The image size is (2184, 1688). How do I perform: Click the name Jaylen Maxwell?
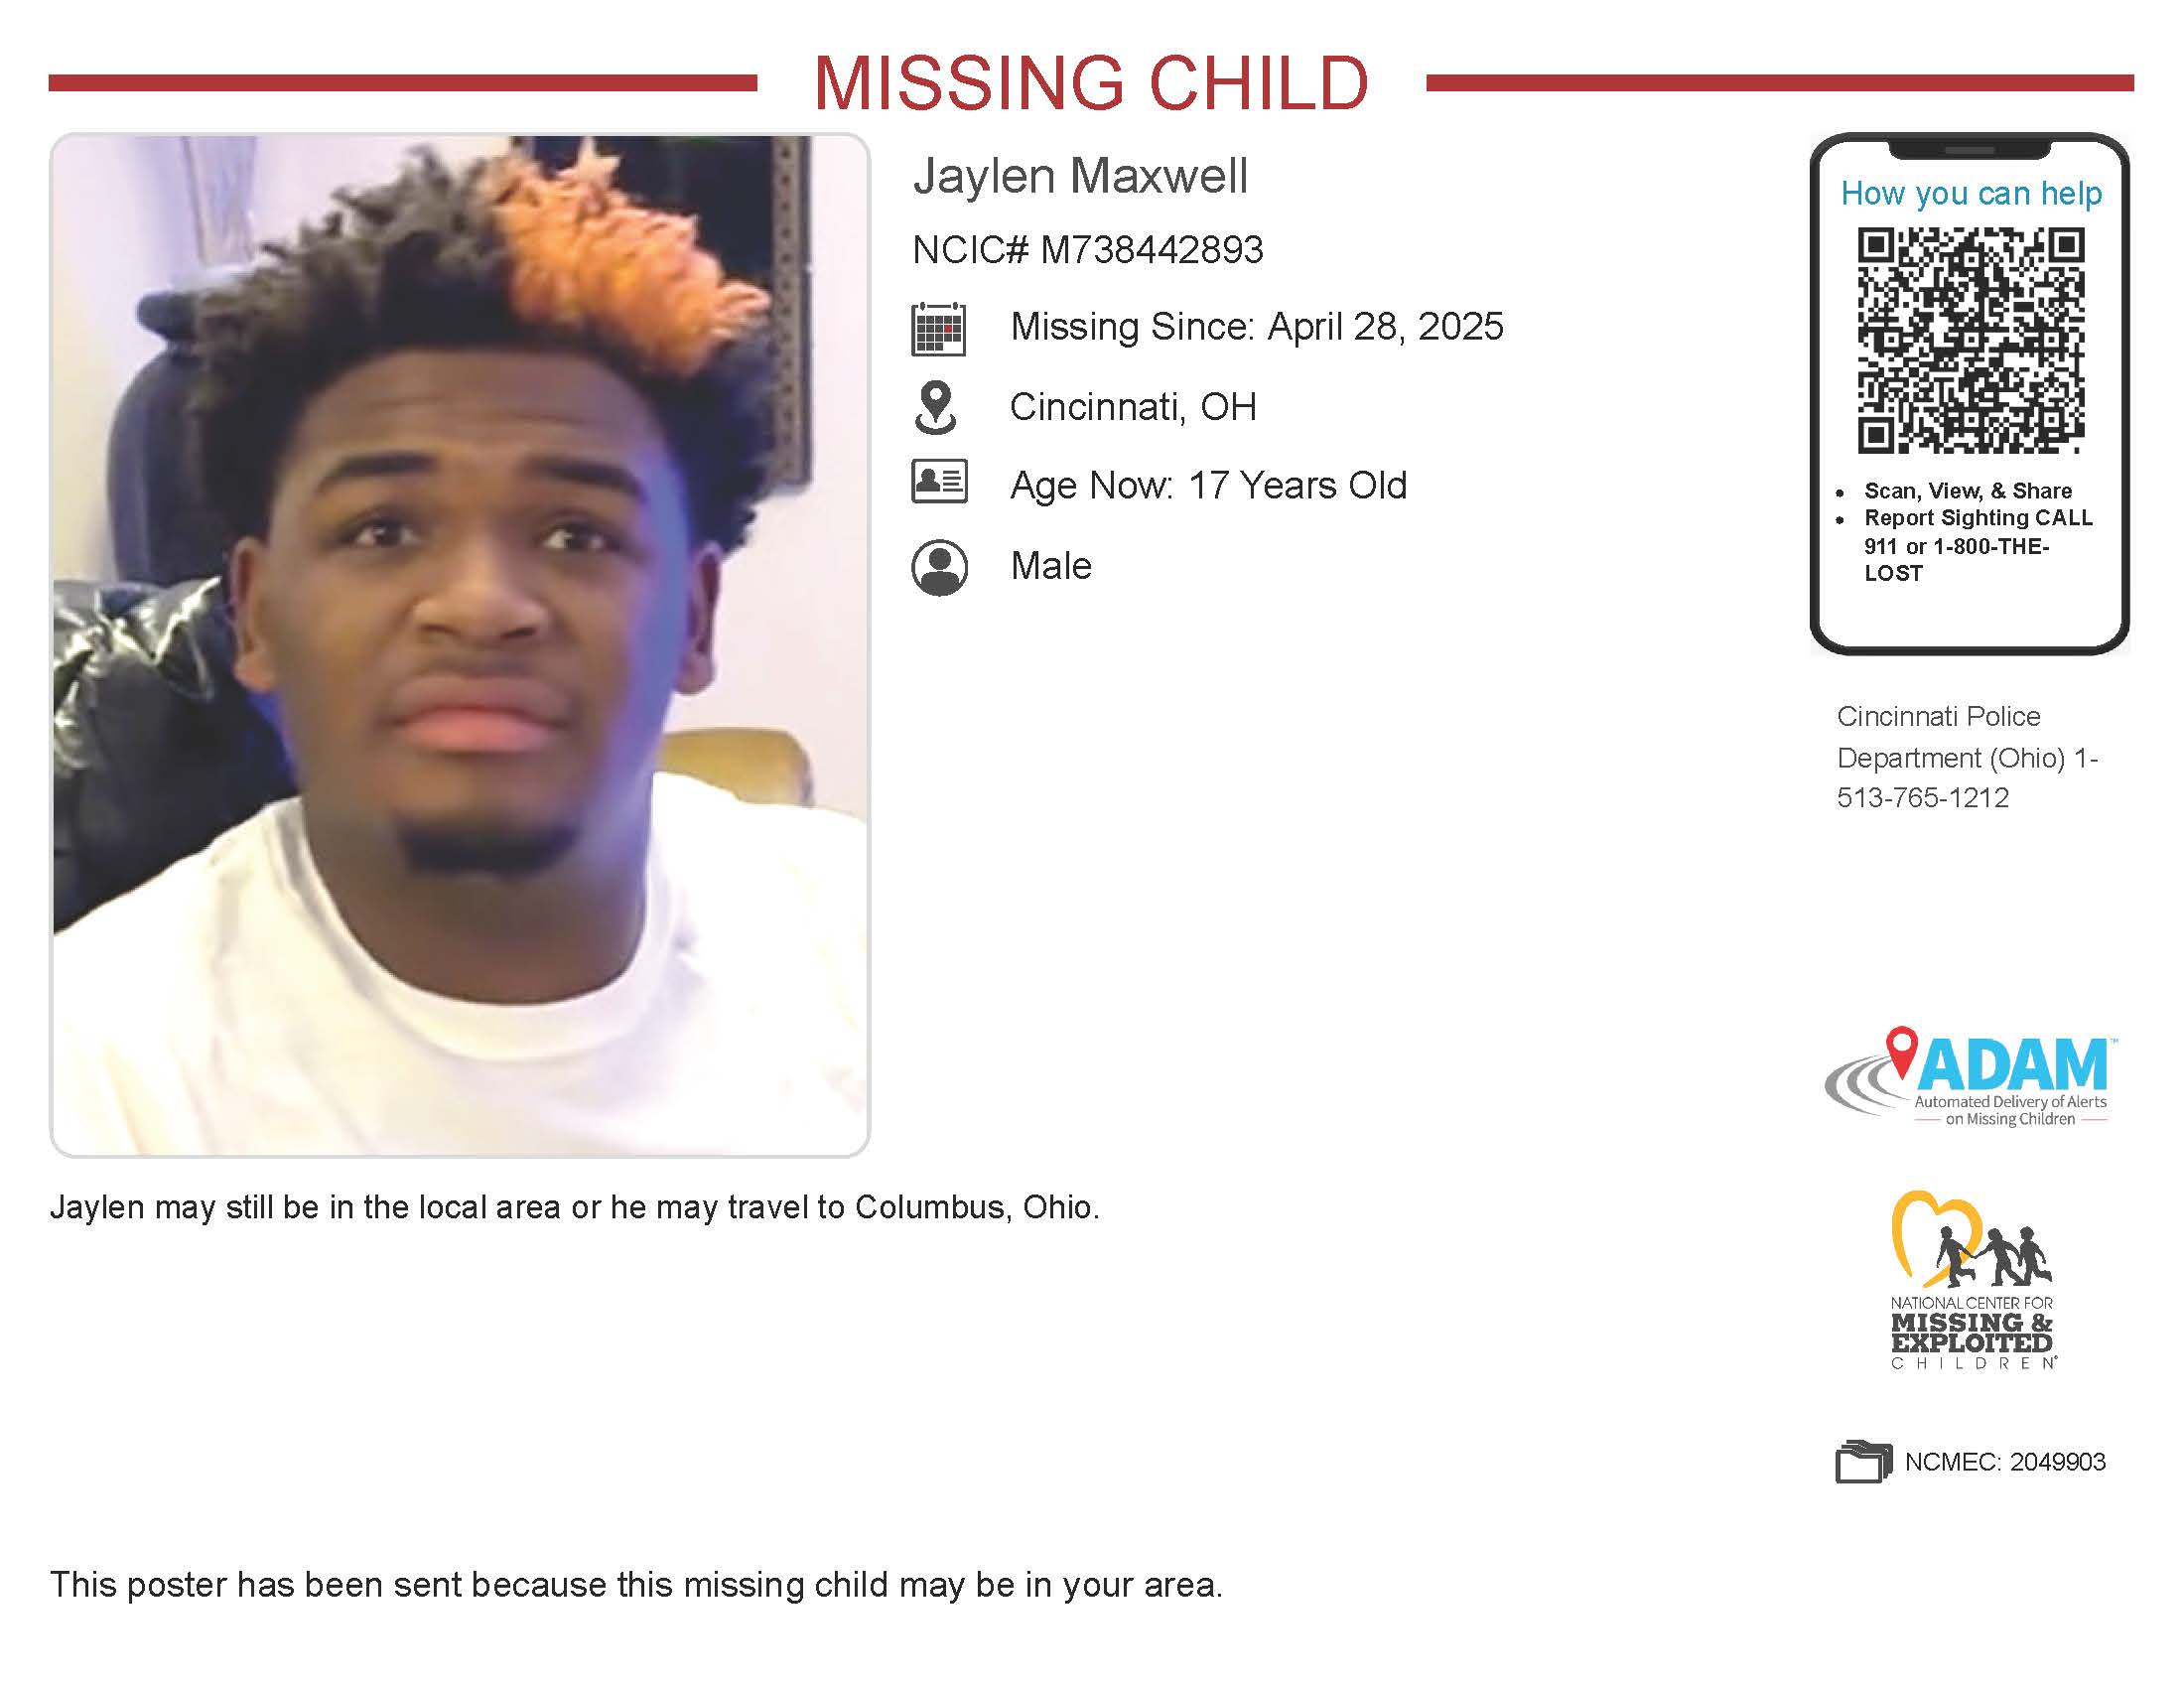click(x=1080, y=176)
